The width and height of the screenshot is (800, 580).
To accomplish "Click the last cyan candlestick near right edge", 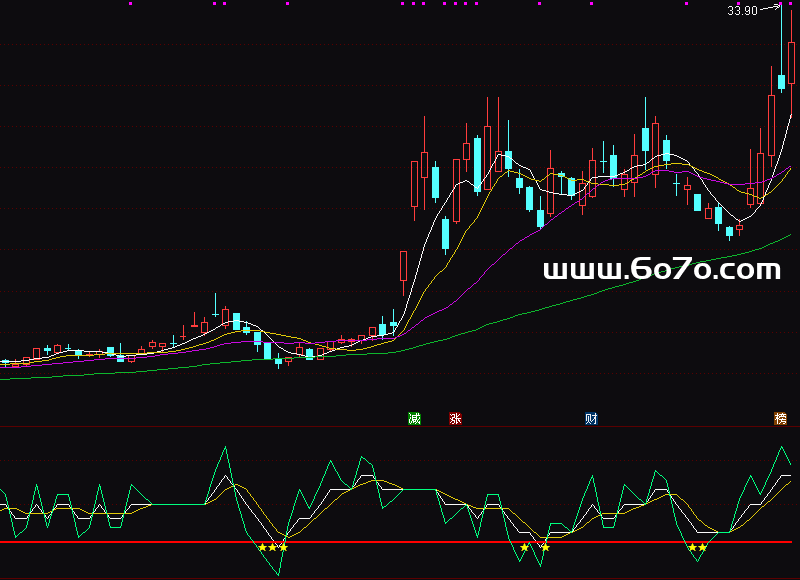I will [780, 82].
